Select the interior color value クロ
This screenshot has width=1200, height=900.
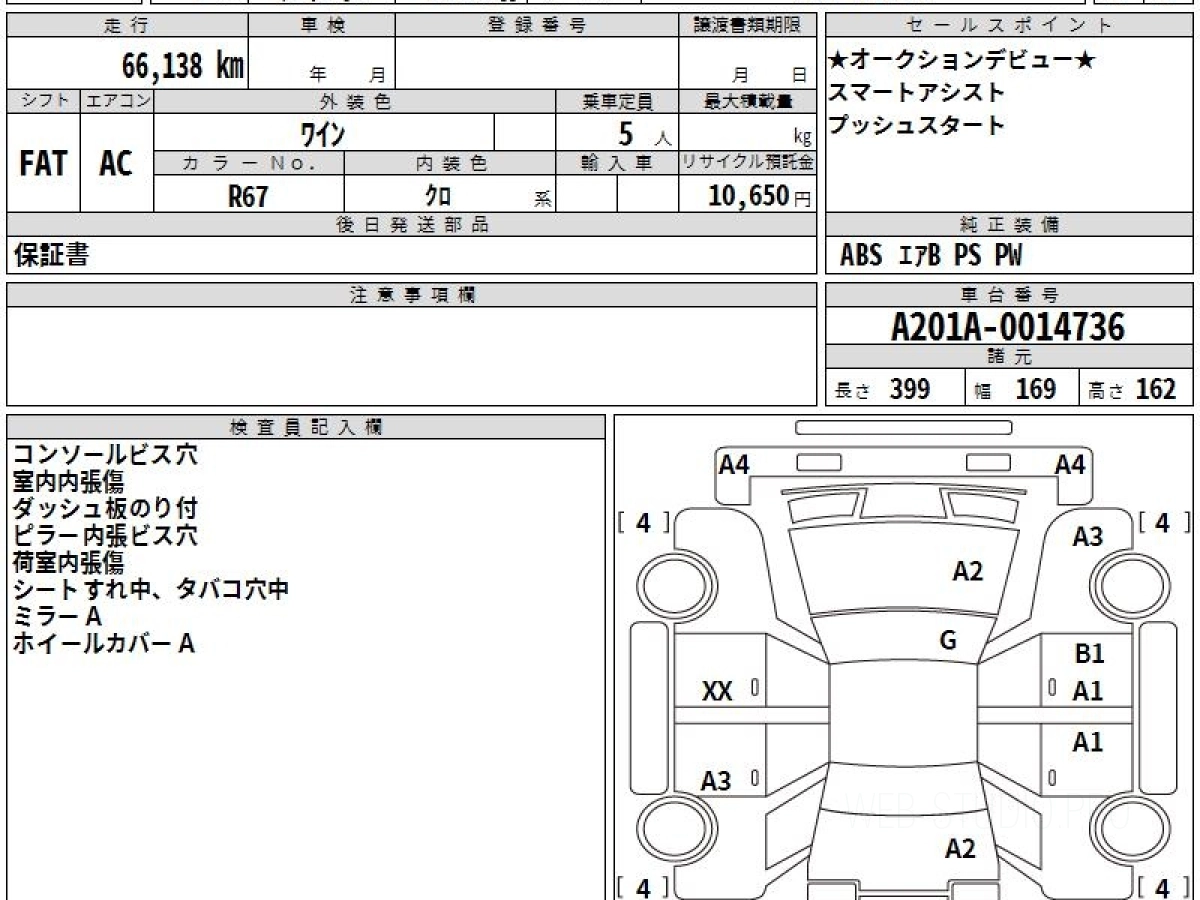tap(438, 196)
